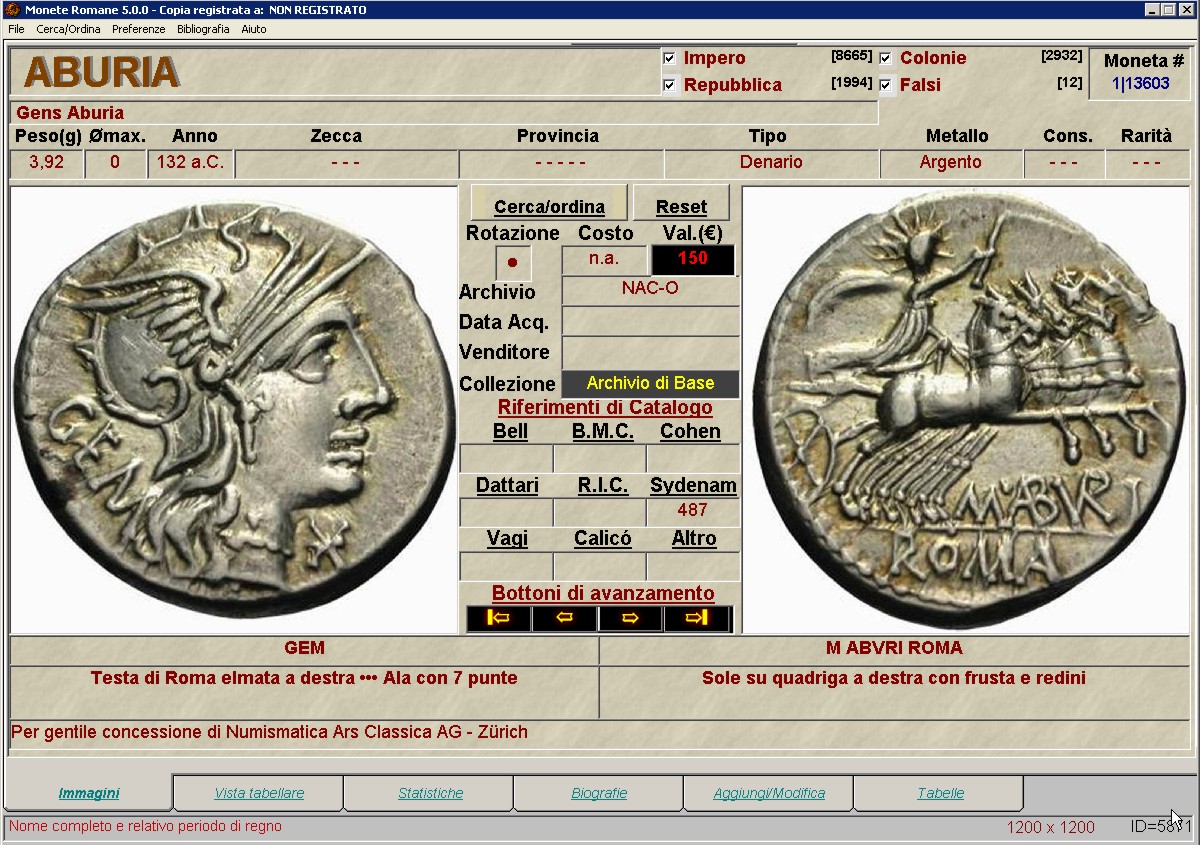Click the empty Bell reference field
1200x845 pixels.
tap(506, 458)
